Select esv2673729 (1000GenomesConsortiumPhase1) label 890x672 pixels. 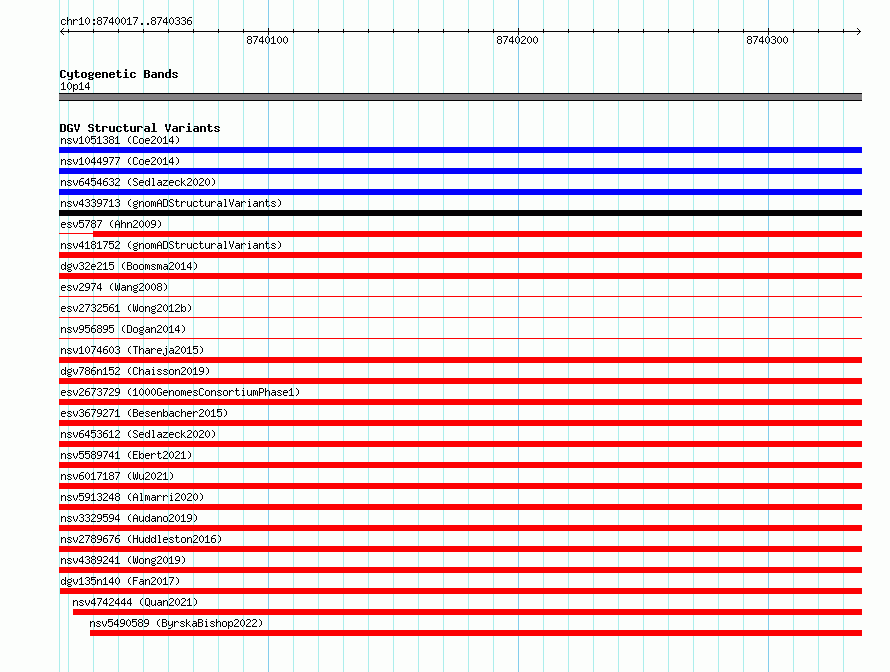[180, 392]
